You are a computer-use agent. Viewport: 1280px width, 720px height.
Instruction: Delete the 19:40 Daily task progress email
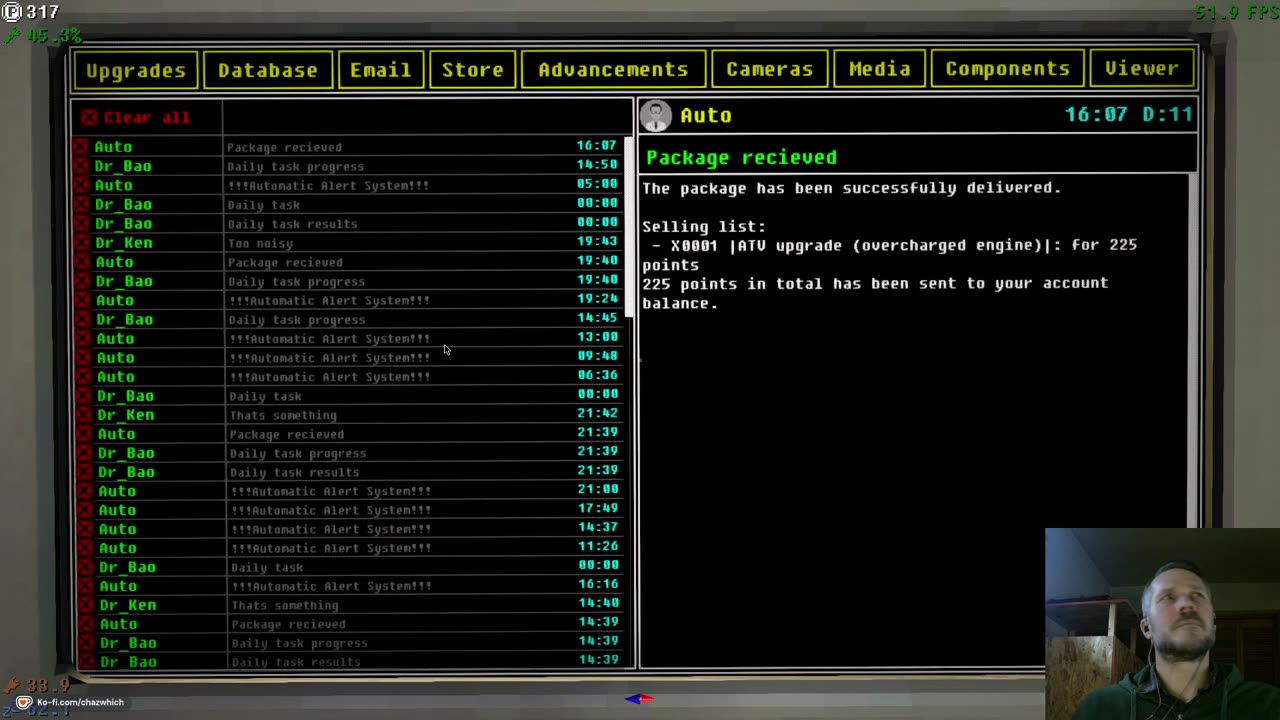(82, 281)
